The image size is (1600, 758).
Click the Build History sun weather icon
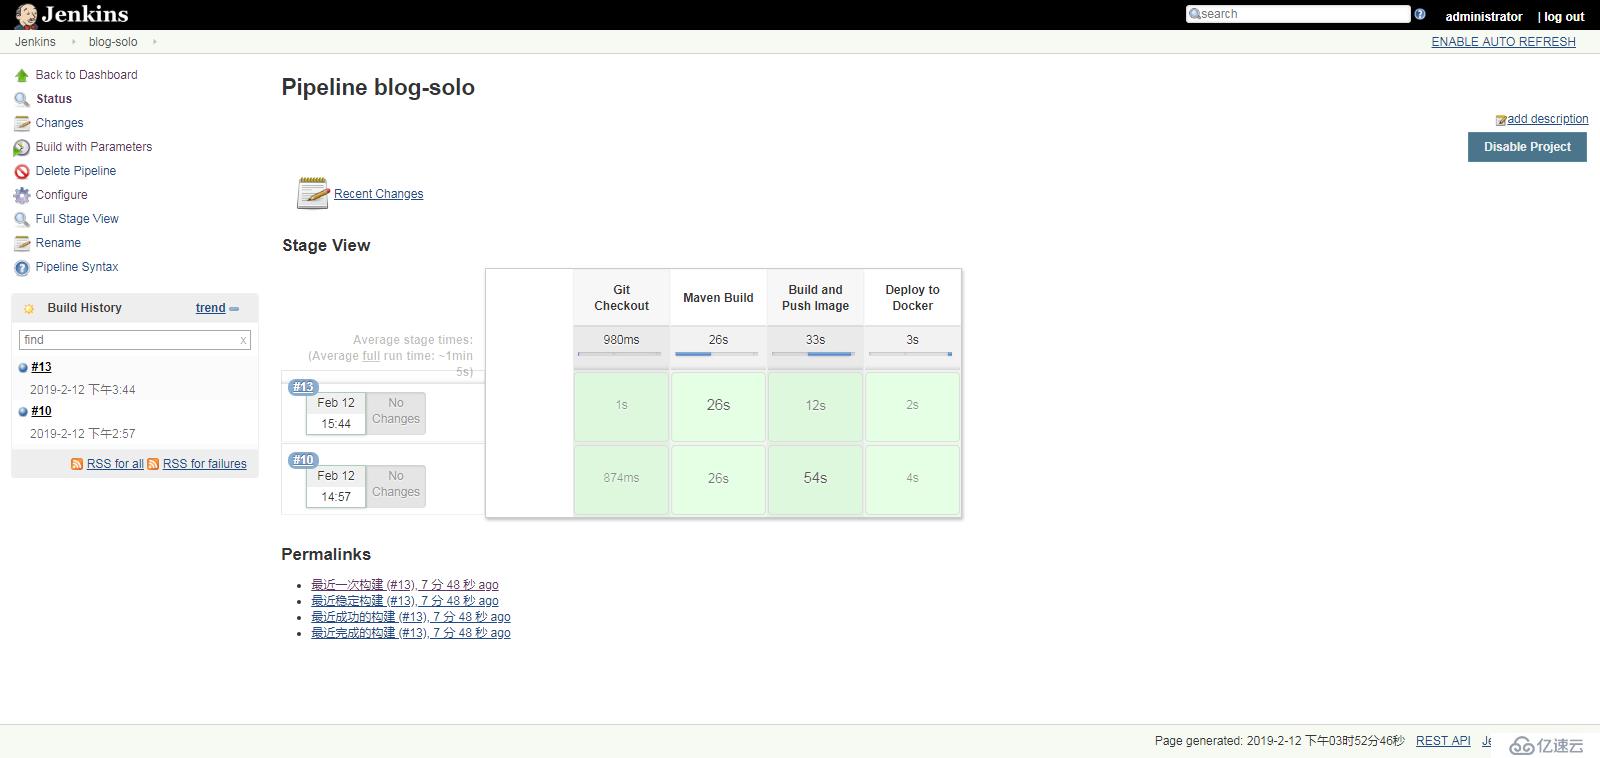coord(29,308)
